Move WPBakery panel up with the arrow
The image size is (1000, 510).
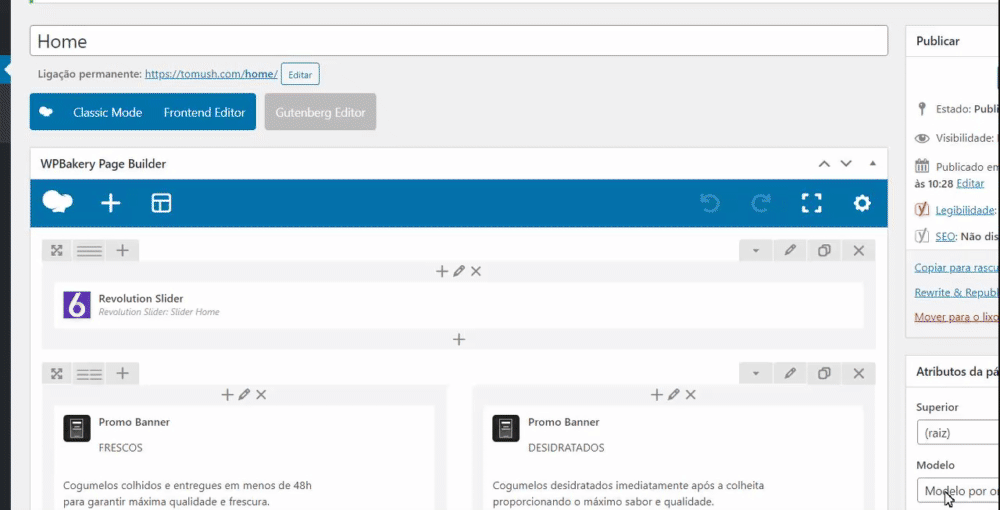pos(824,164)
